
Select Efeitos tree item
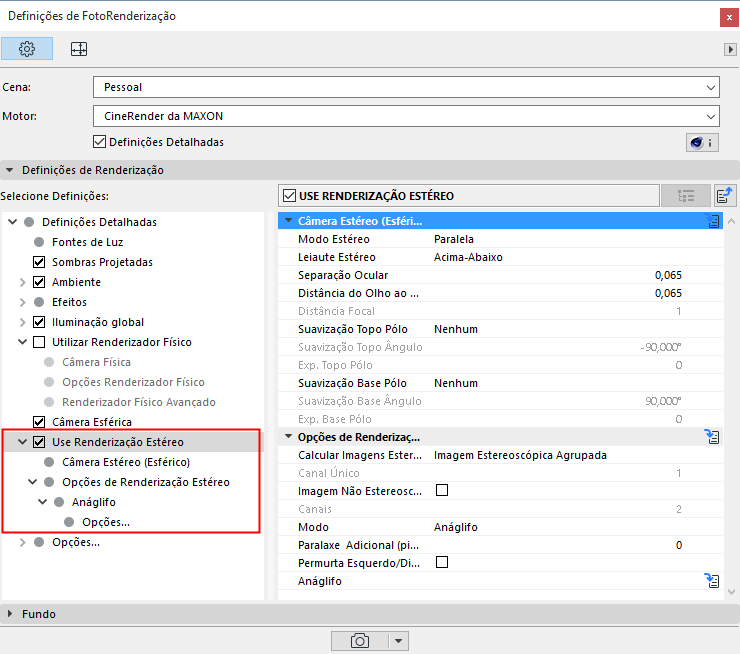pos(69,302)
